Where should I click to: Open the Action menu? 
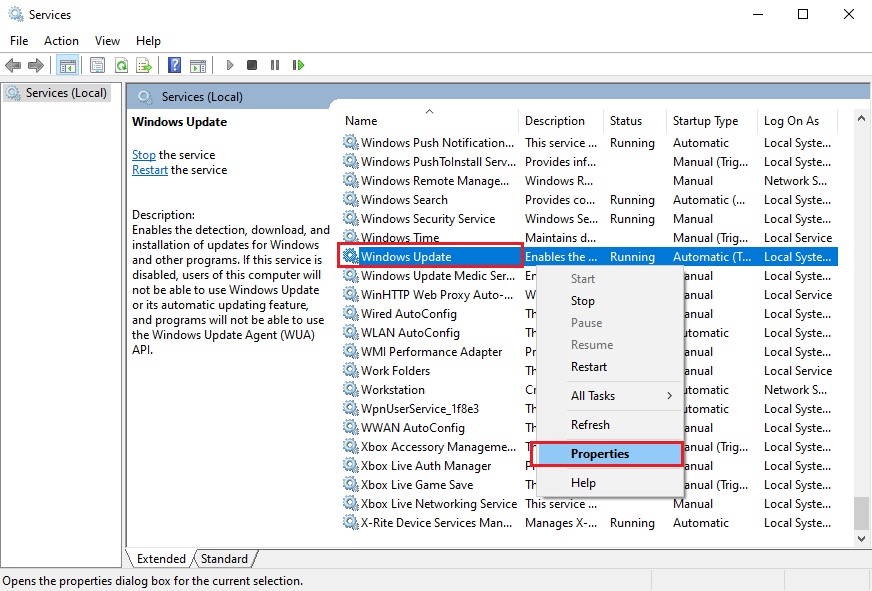(x=61, y=41)
